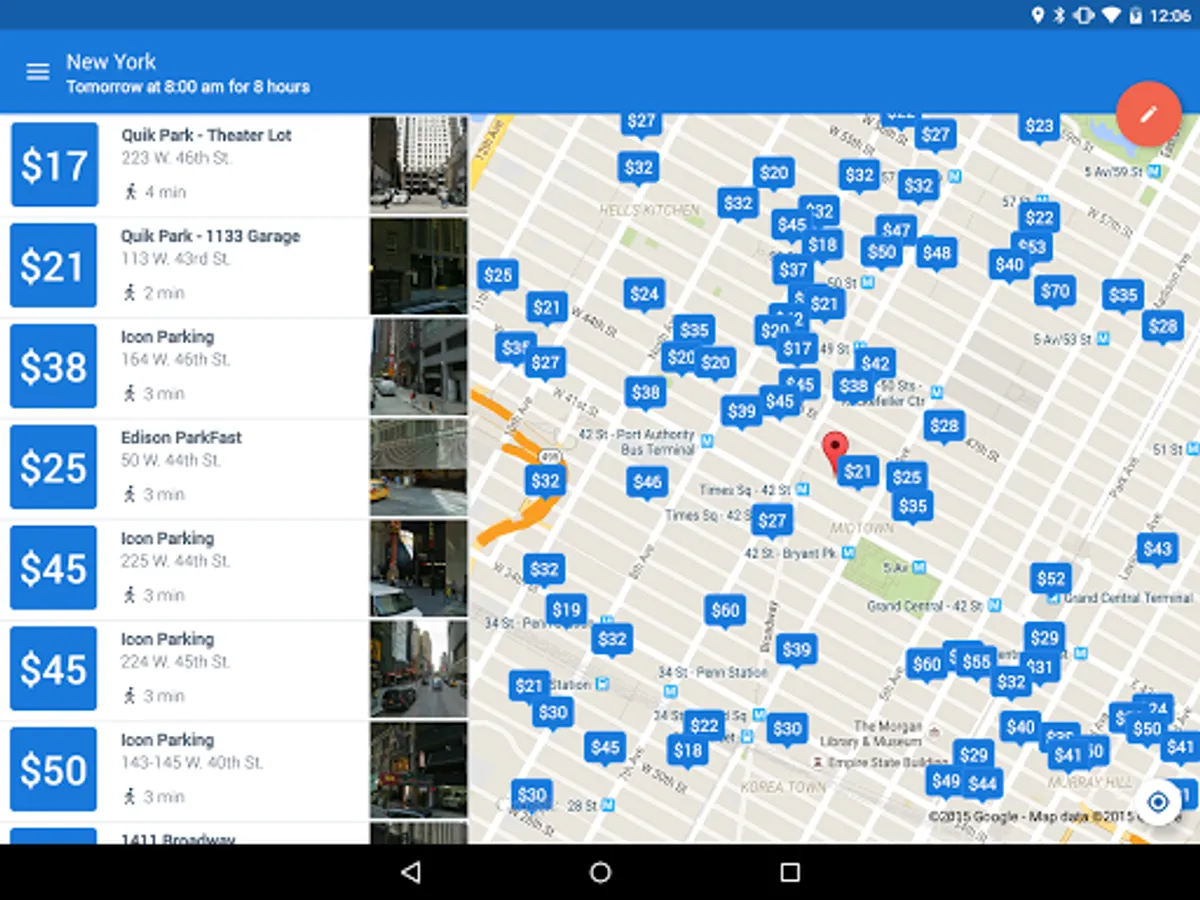This screenshot has height=900, width=1200.
Task: Select the $43 price marker on map
Action: (x=1157, y=550)
